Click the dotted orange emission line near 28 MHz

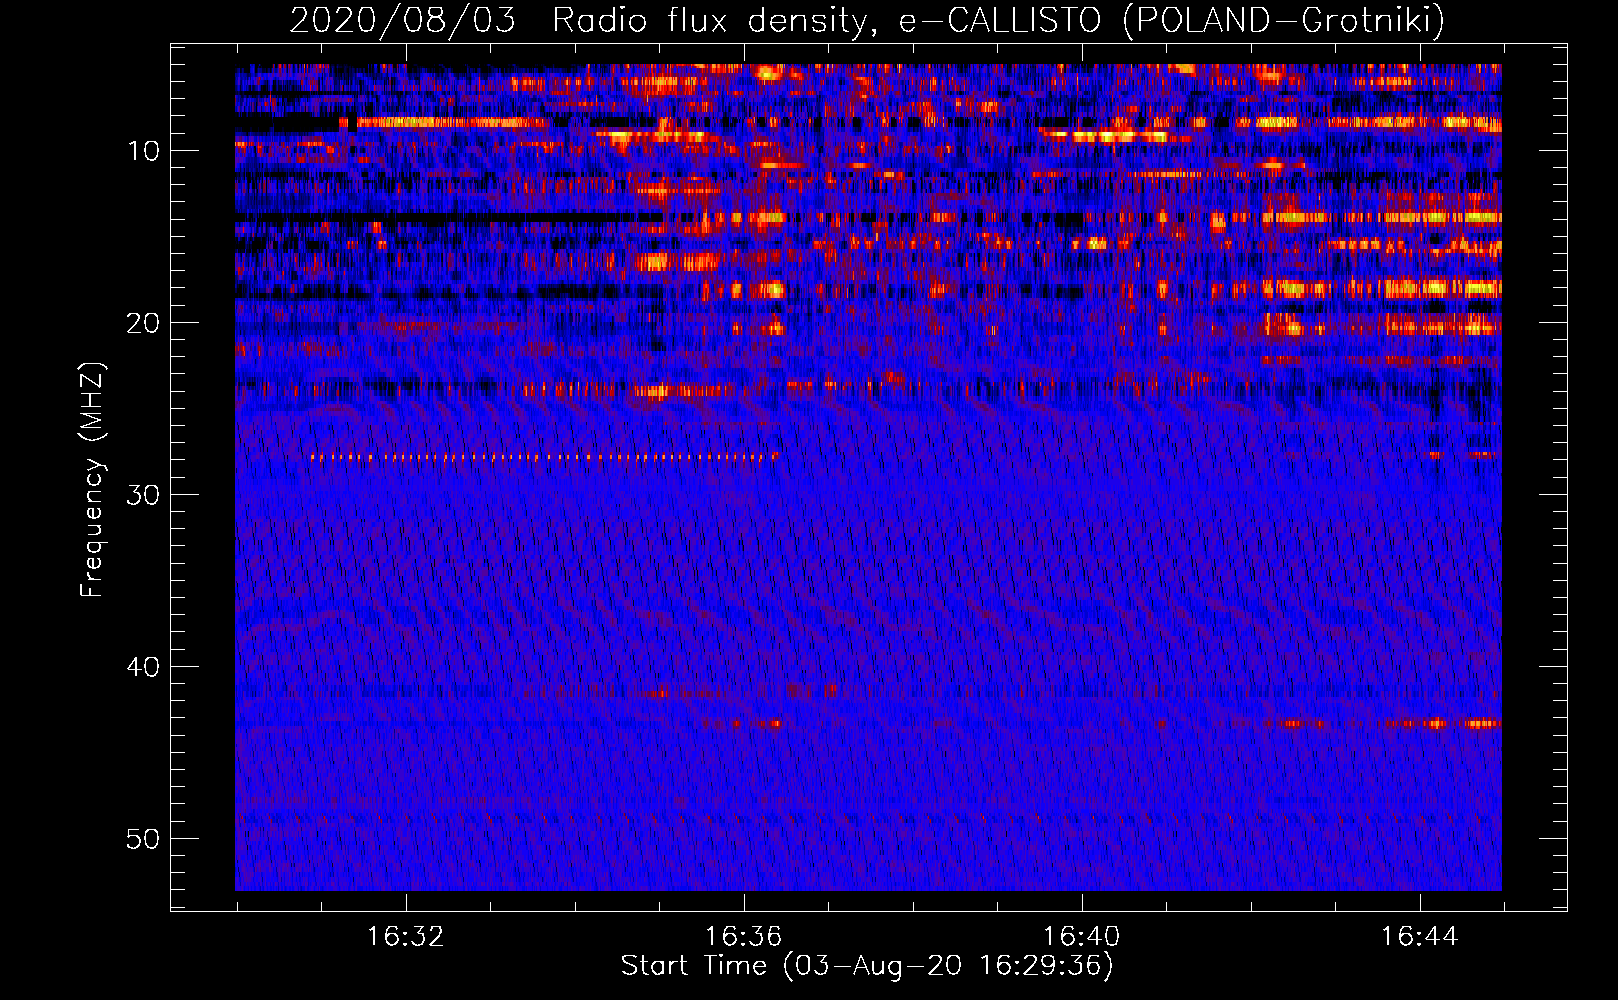(x=544, y=457)
